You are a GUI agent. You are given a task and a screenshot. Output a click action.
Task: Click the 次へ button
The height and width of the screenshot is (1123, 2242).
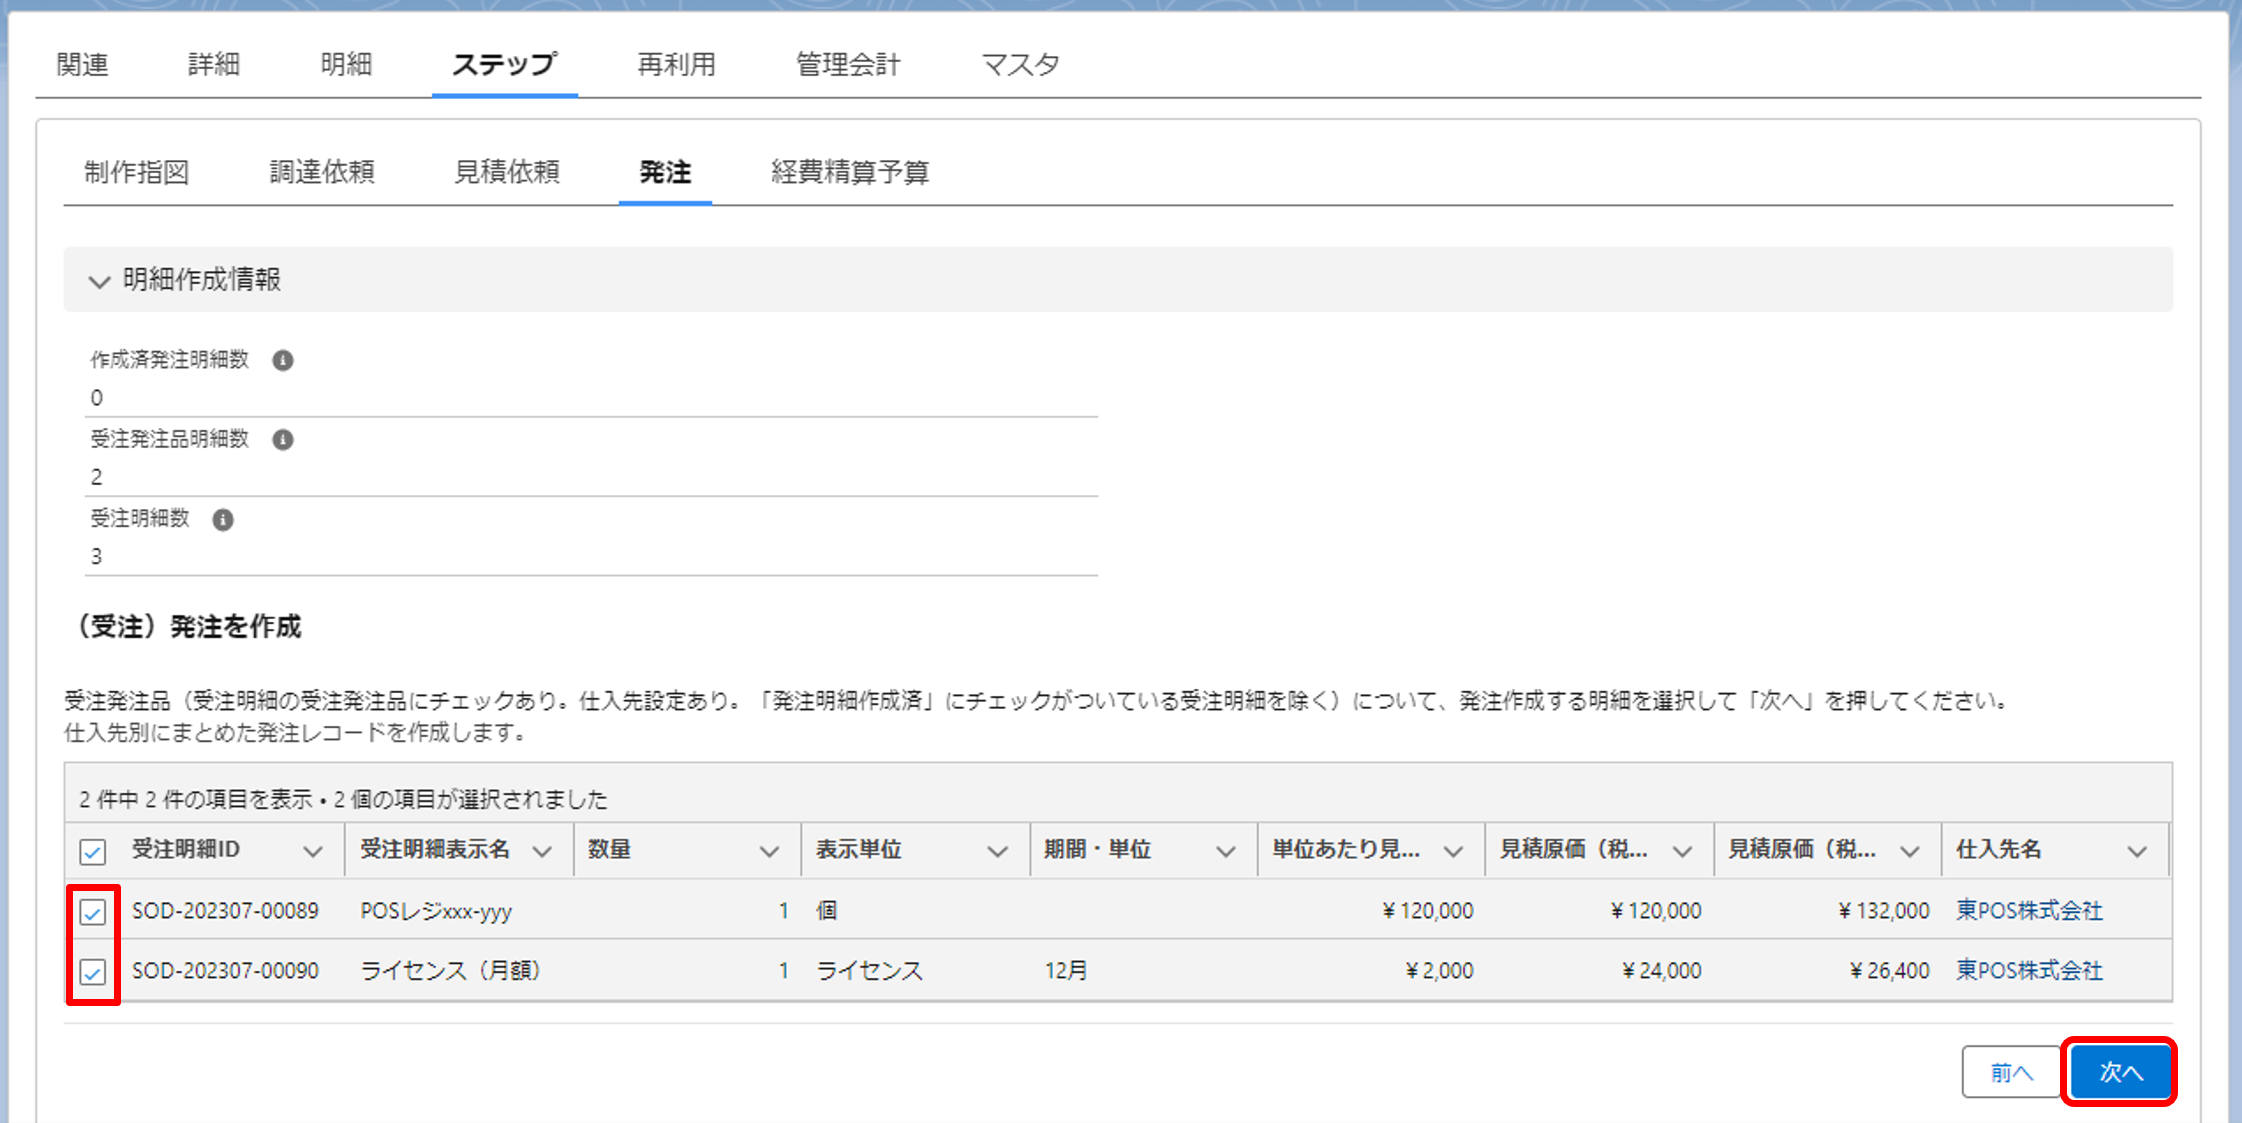(x=2120, y=1073)
